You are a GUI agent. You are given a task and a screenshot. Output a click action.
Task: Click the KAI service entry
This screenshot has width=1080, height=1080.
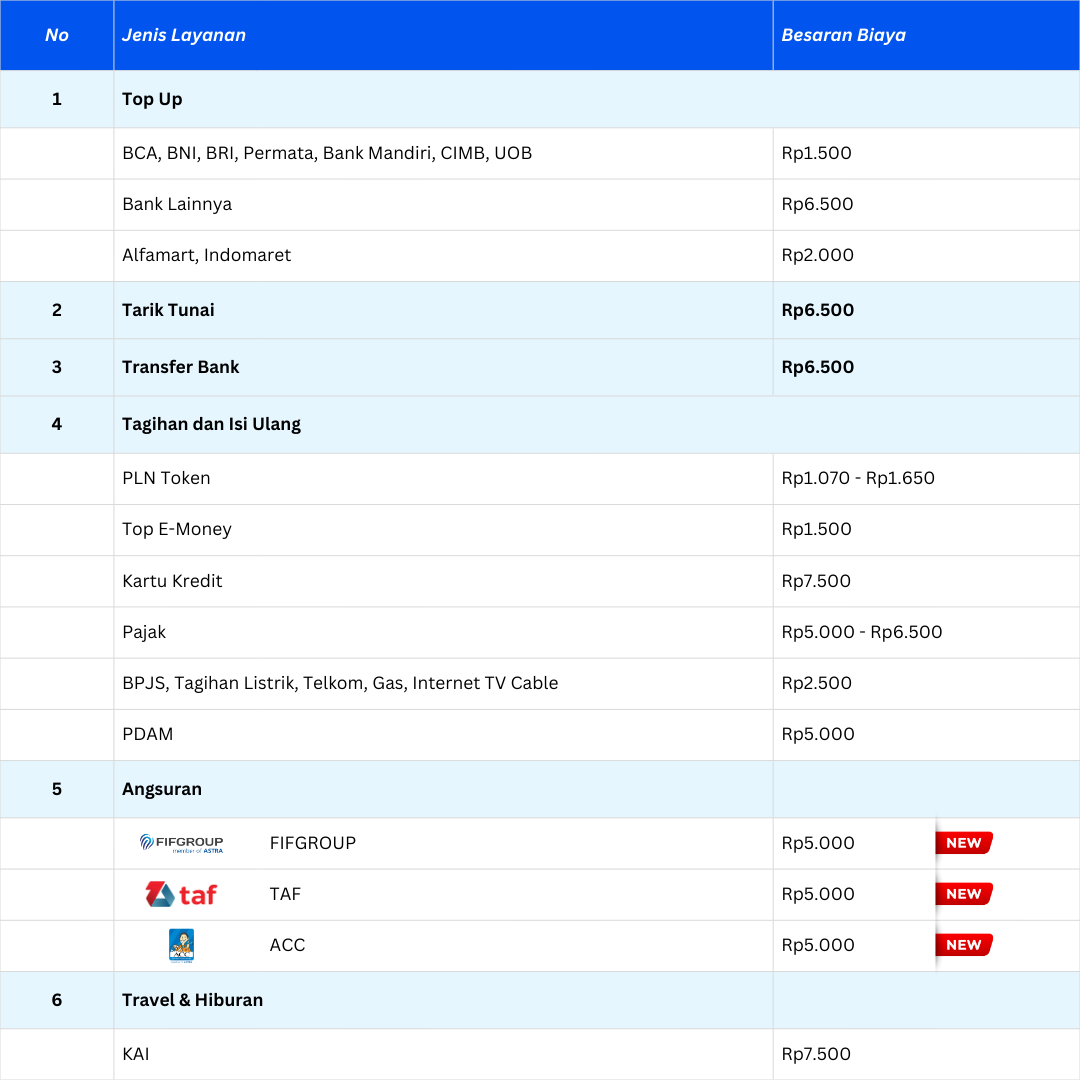coord(136,1054)
